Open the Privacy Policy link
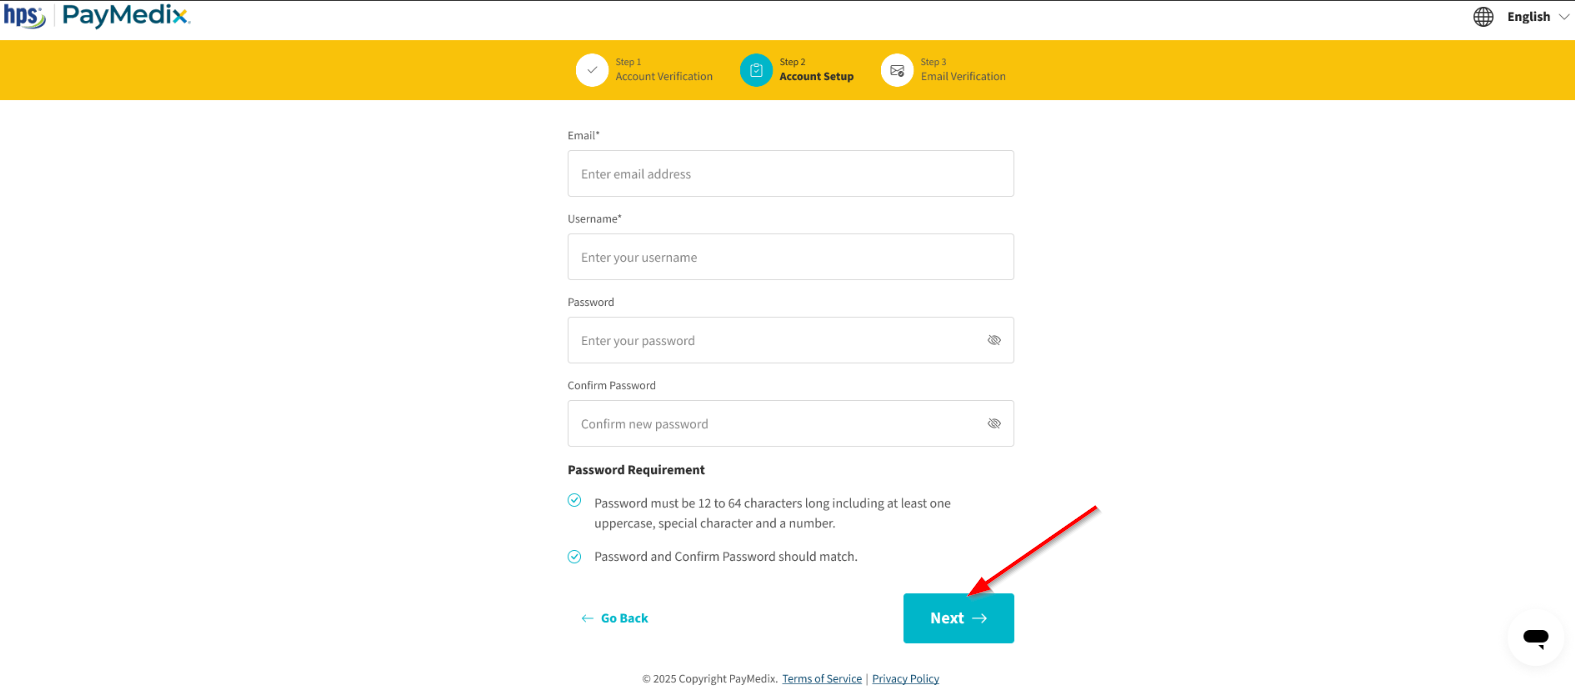1575x697 pixels. click(905, 679)
